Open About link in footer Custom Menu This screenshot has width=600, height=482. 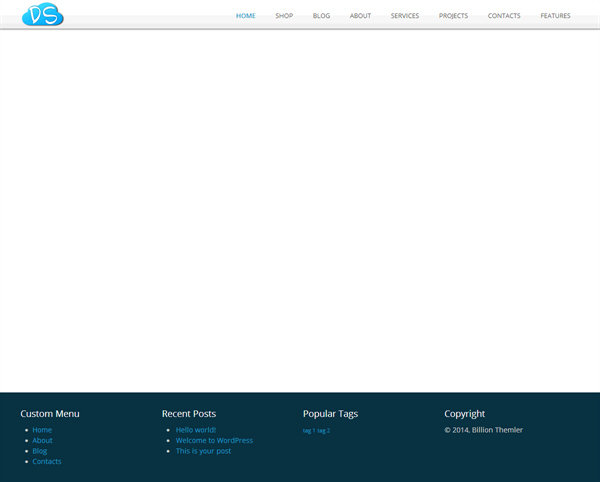[x=42, y=441]
